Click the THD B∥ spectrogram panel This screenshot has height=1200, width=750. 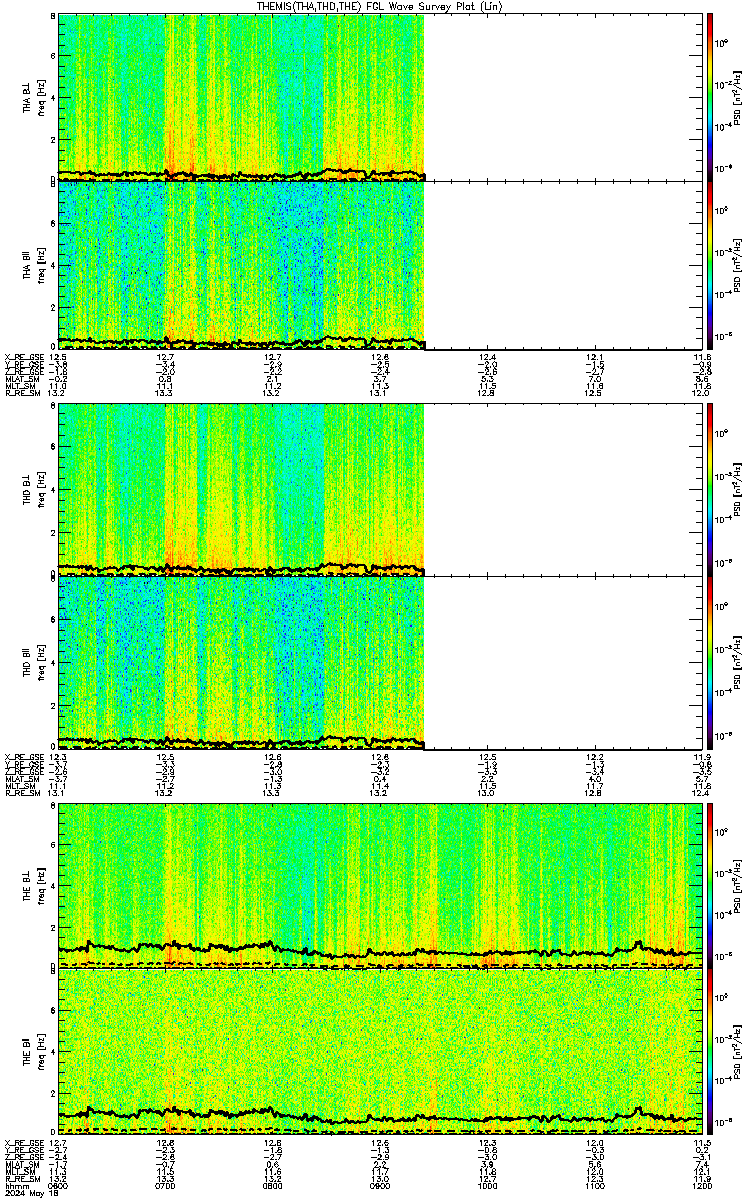pos(379,661)
